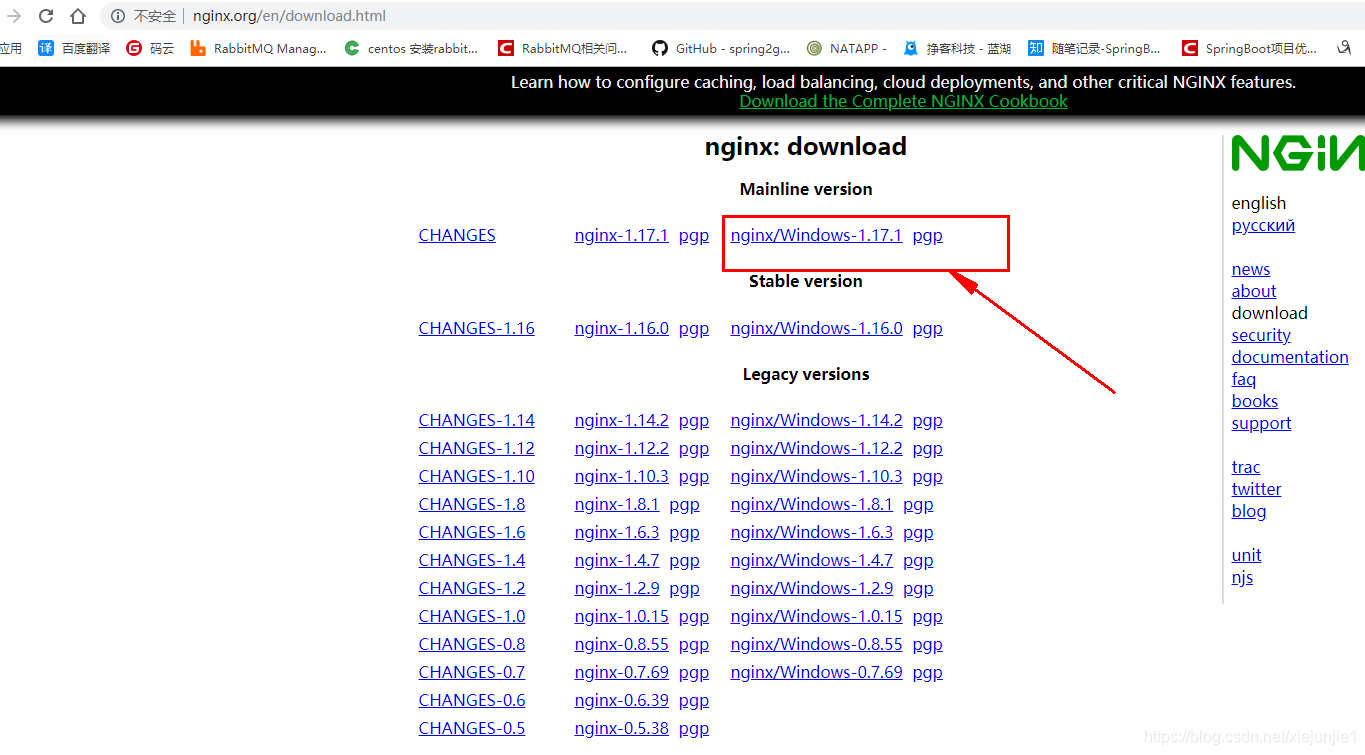
Task: Open the news sidebar link
Action: (x=1251, y=269)
